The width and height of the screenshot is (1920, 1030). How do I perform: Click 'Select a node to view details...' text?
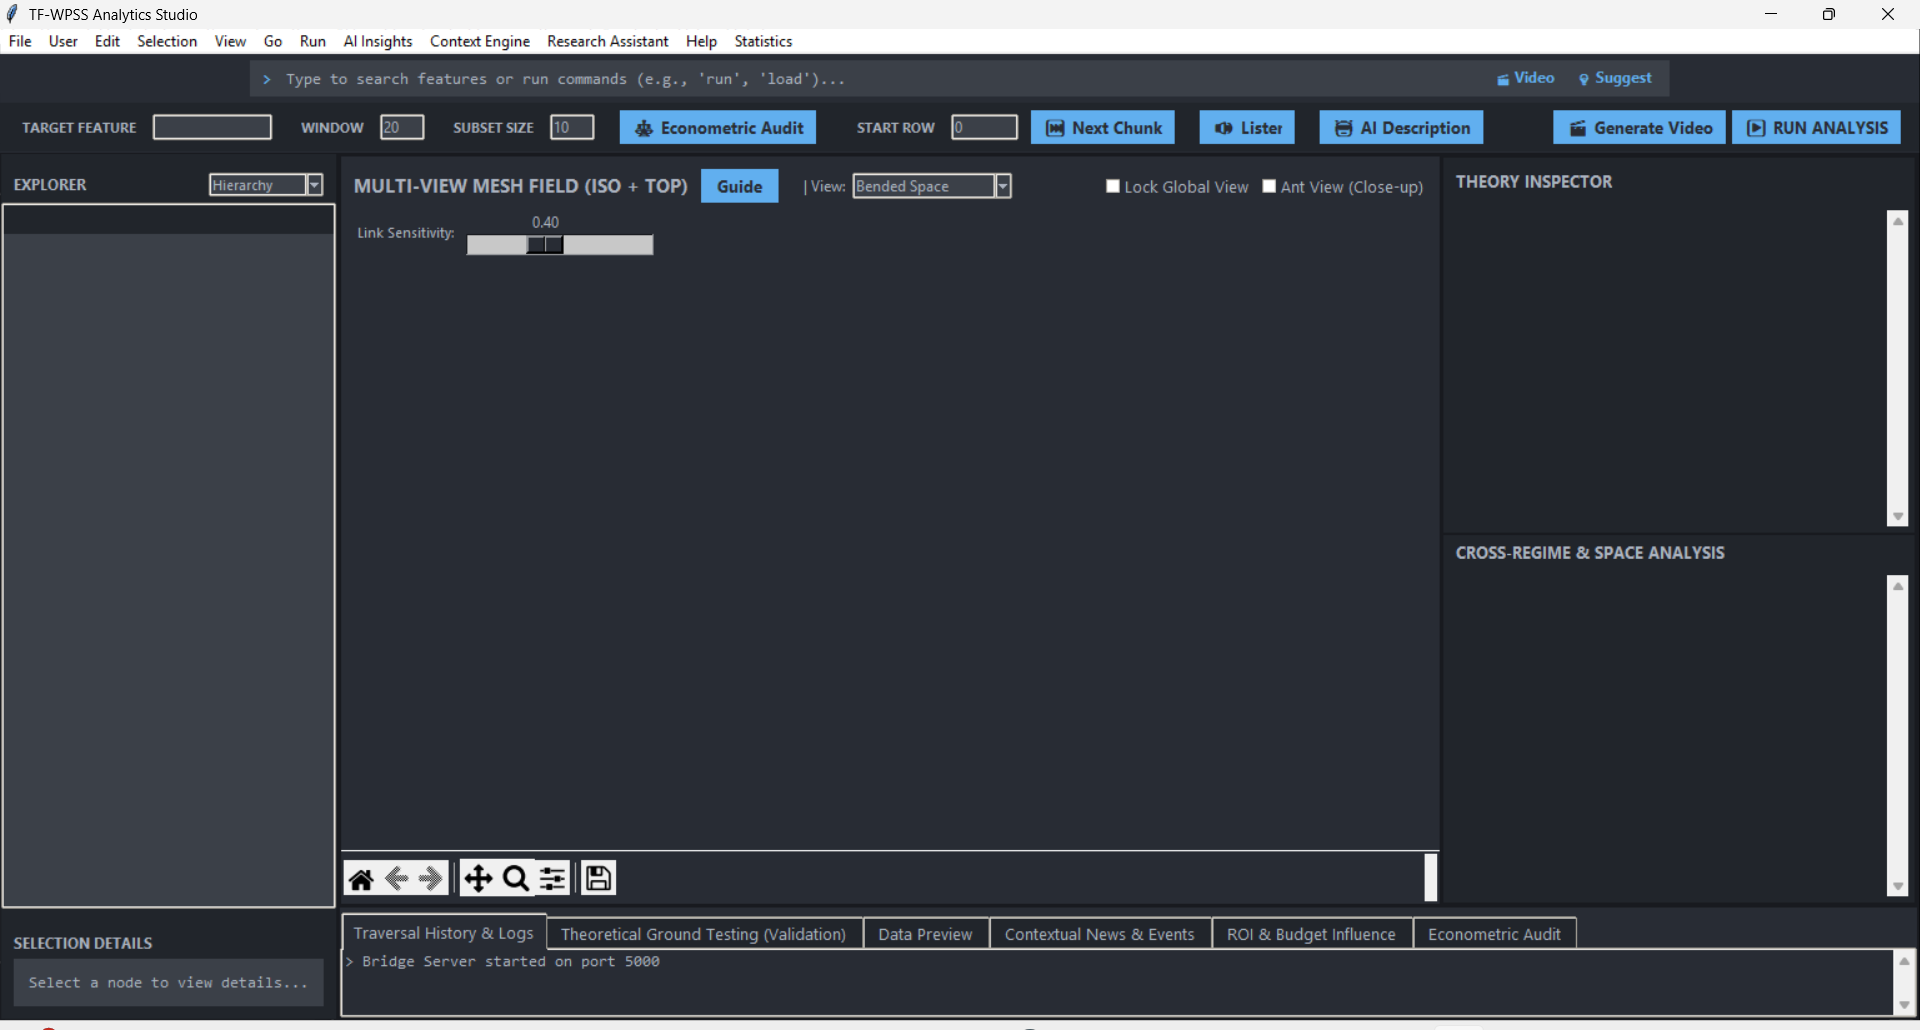point(168,983)
